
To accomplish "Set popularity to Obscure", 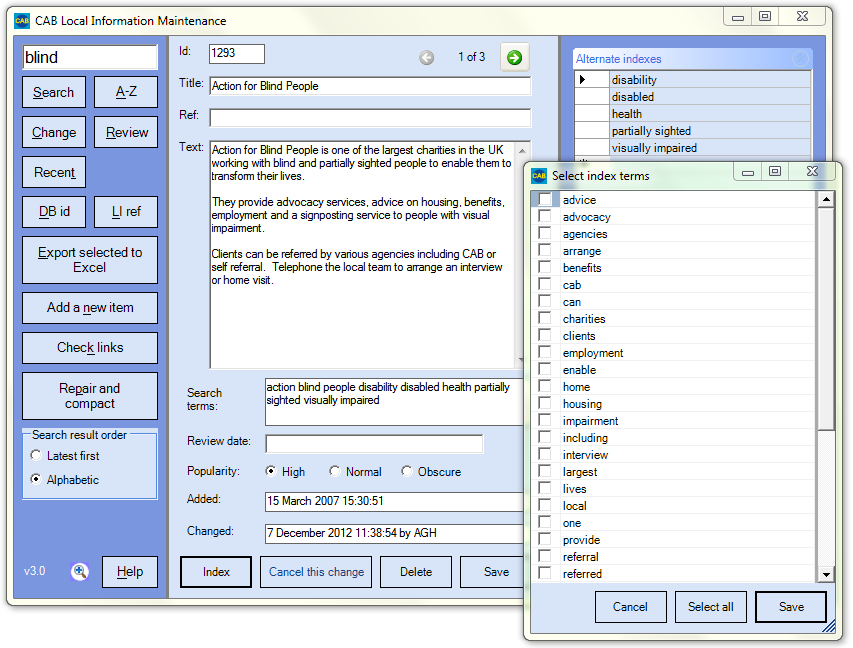I will tap(406, 471).
